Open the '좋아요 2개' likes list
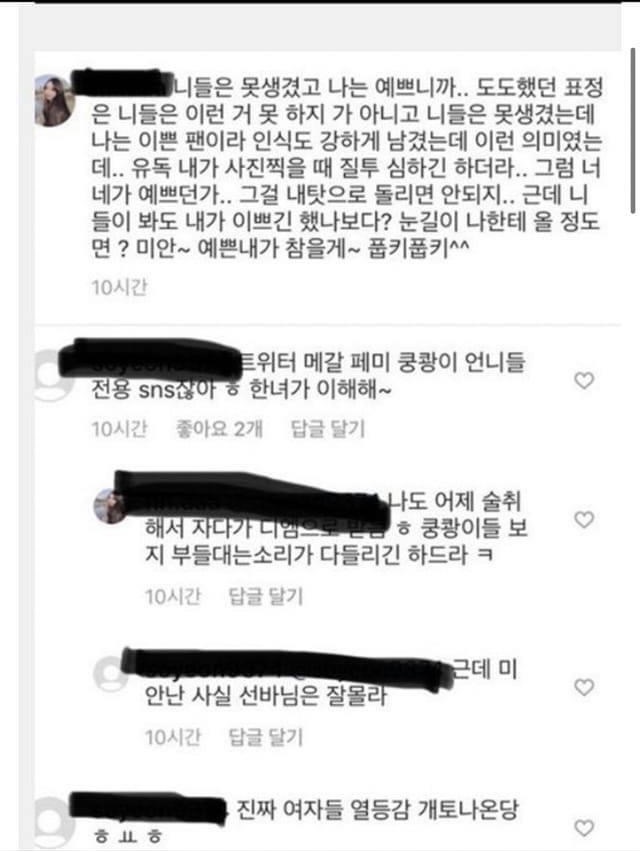 [x=219, y=429]
